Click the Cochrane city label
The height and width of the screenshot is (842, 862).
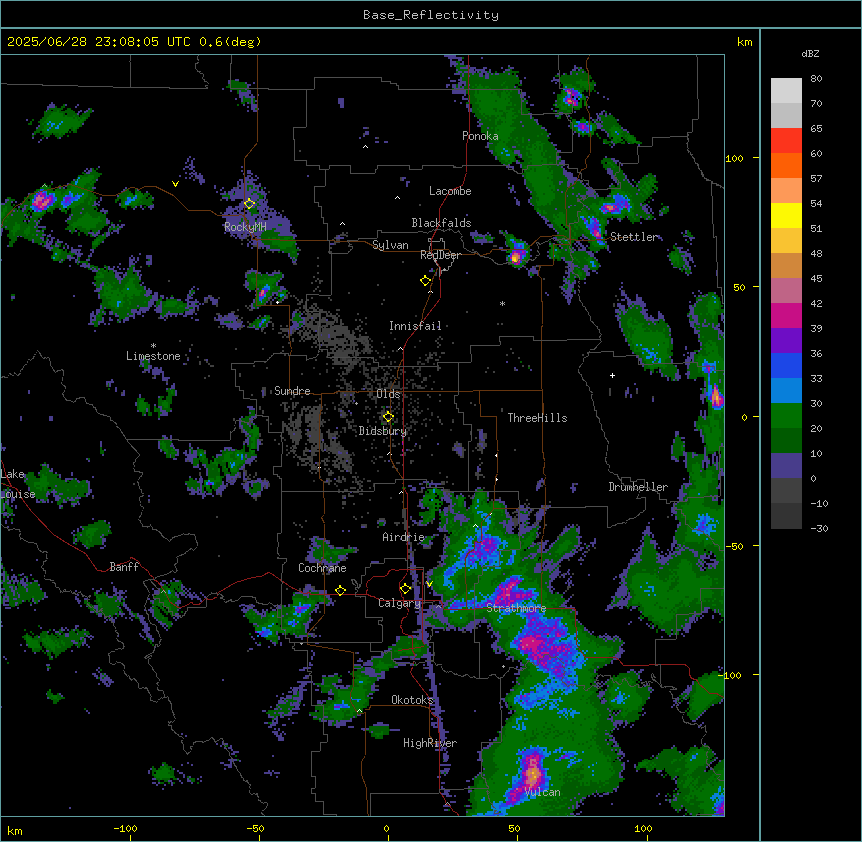pos(322,568)
